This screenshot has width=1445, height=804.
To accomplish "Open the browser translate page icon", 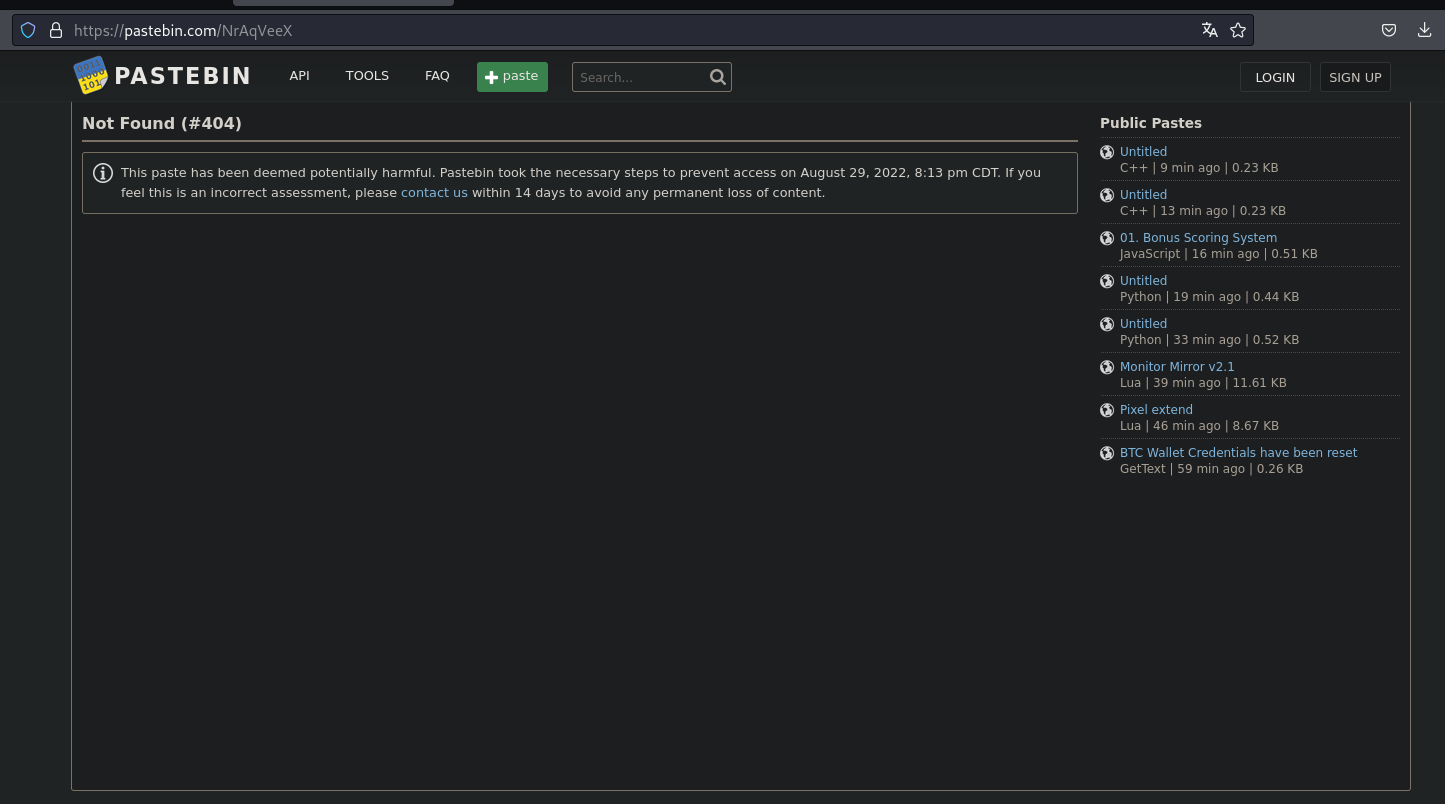I will click(1210, 30).
